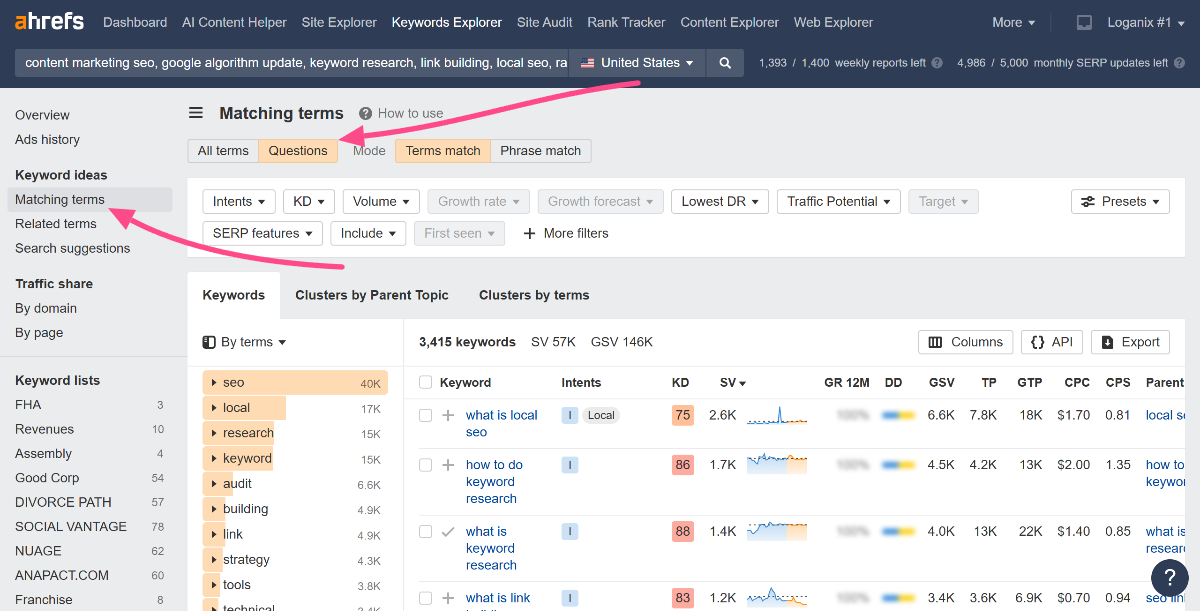Sort by the SV column header

click(x=733, y=382)
